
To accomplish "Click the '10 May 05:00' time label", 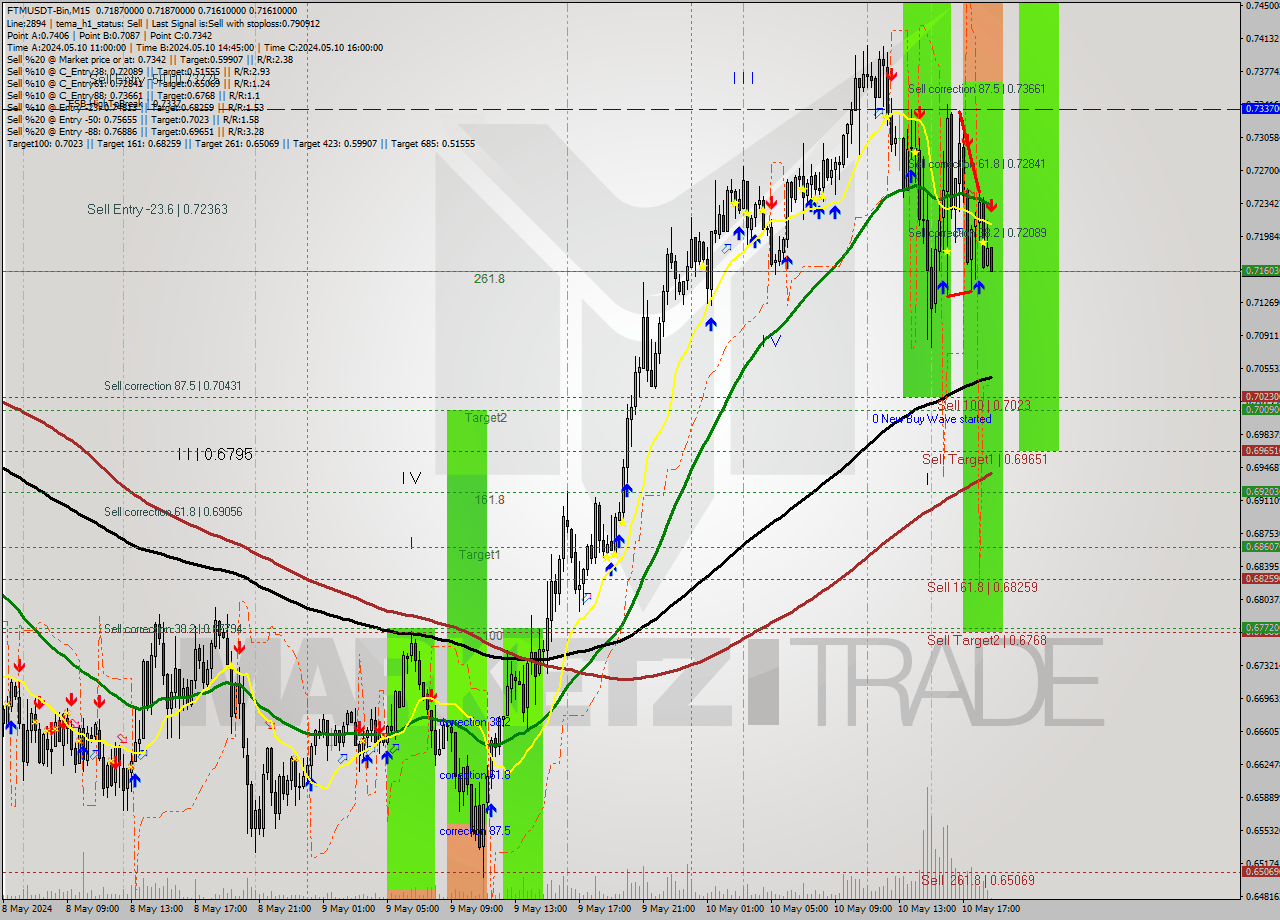I will pyautogui.click(x=798, y=910).
